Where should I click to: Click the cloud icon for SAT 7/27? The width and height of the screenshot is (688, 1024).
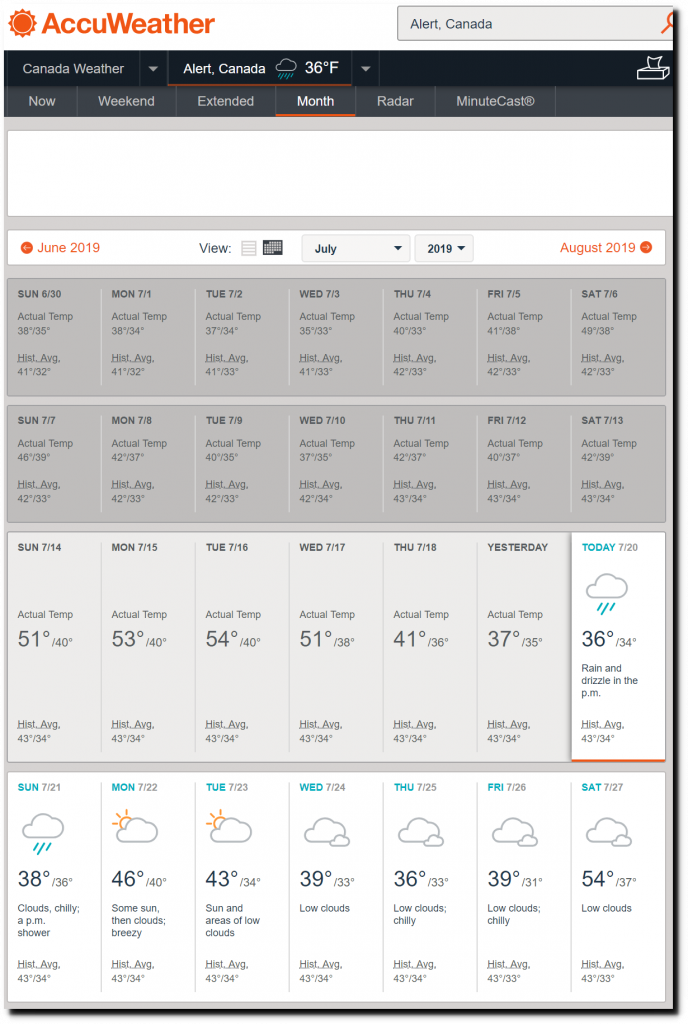[609, 831]
